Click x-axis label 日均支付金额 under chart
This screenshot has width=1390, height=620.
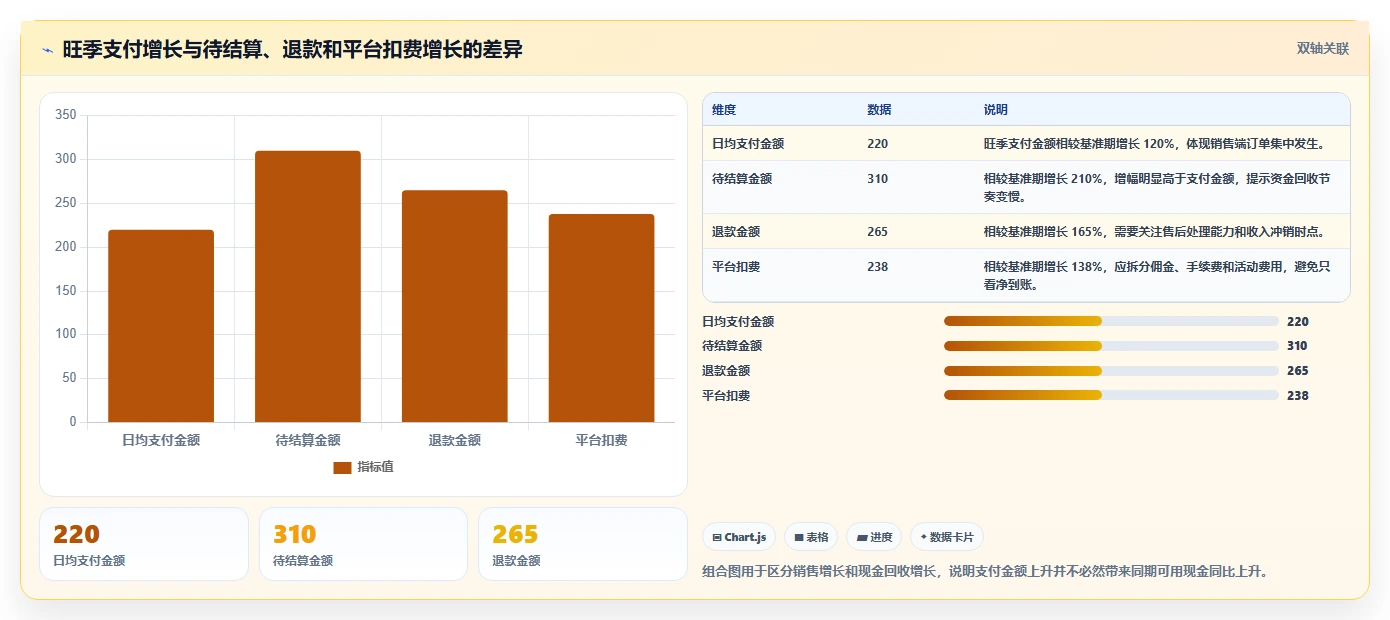[161, 440]
